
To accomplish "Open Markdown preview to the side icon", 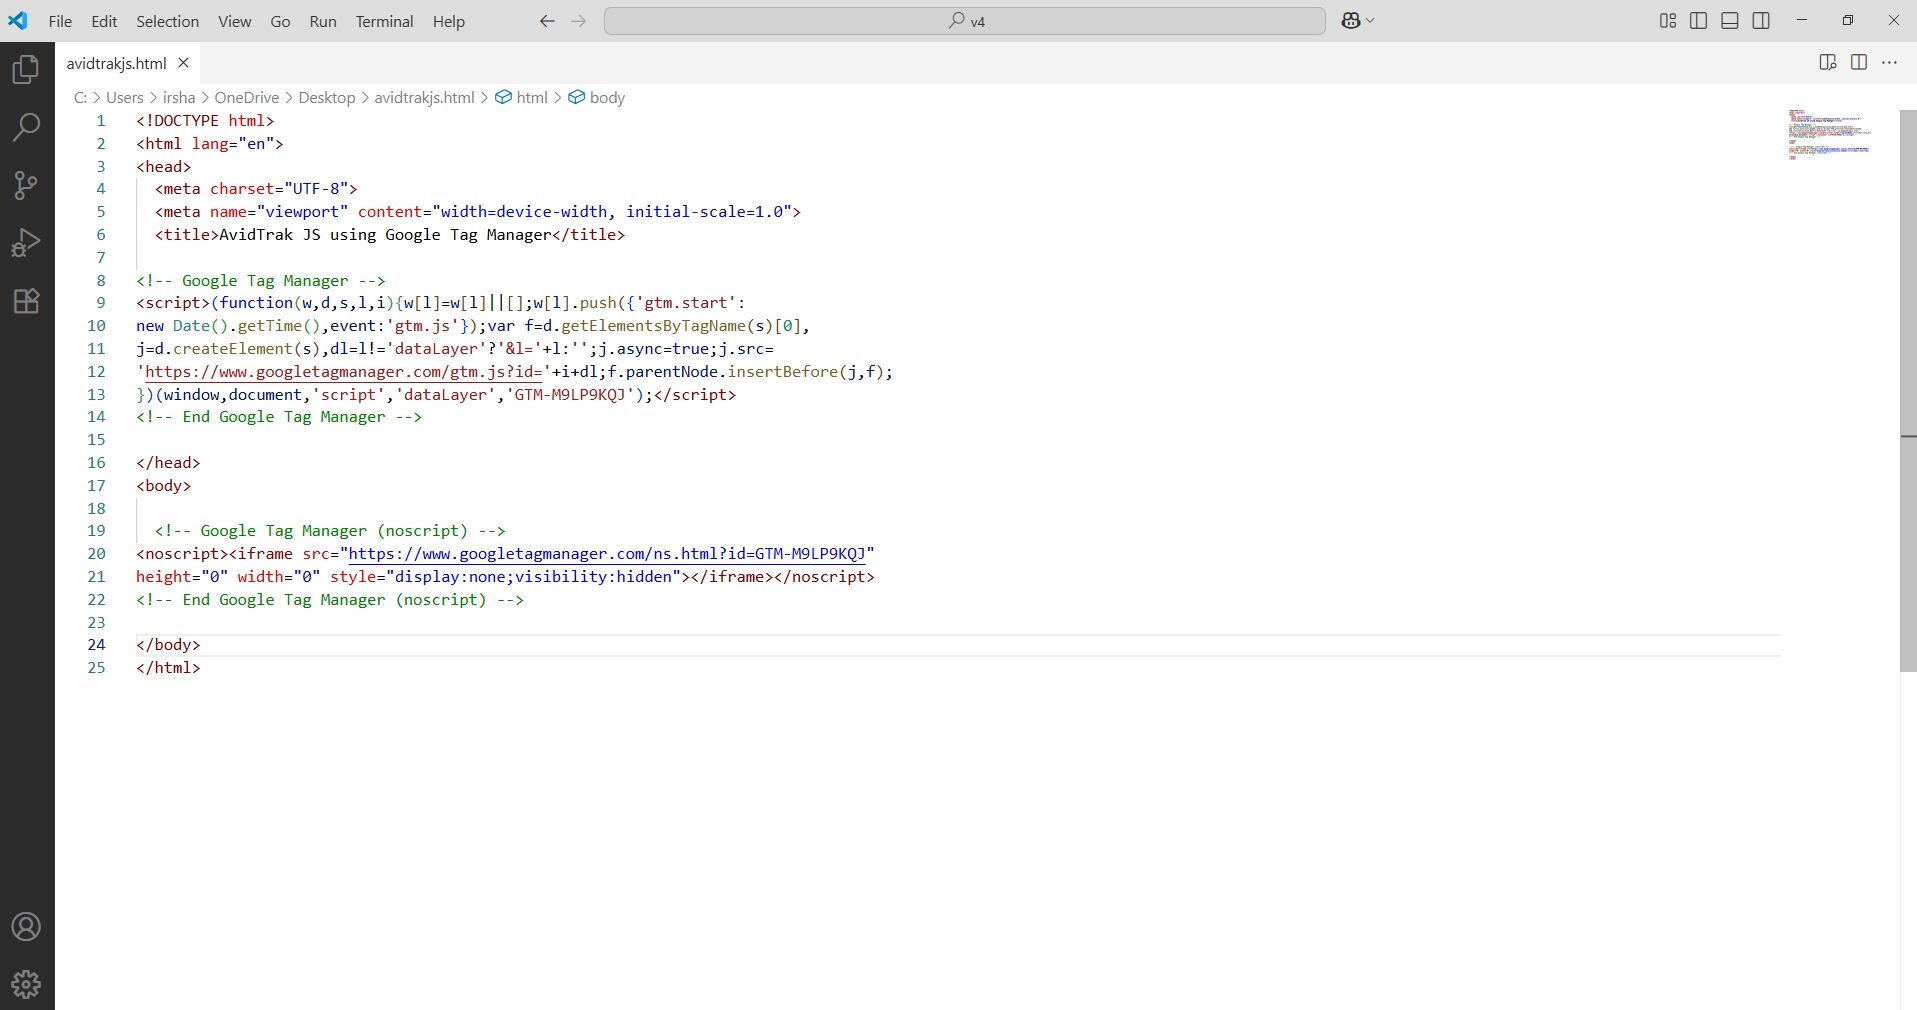I will click(x=1829, y=62).
